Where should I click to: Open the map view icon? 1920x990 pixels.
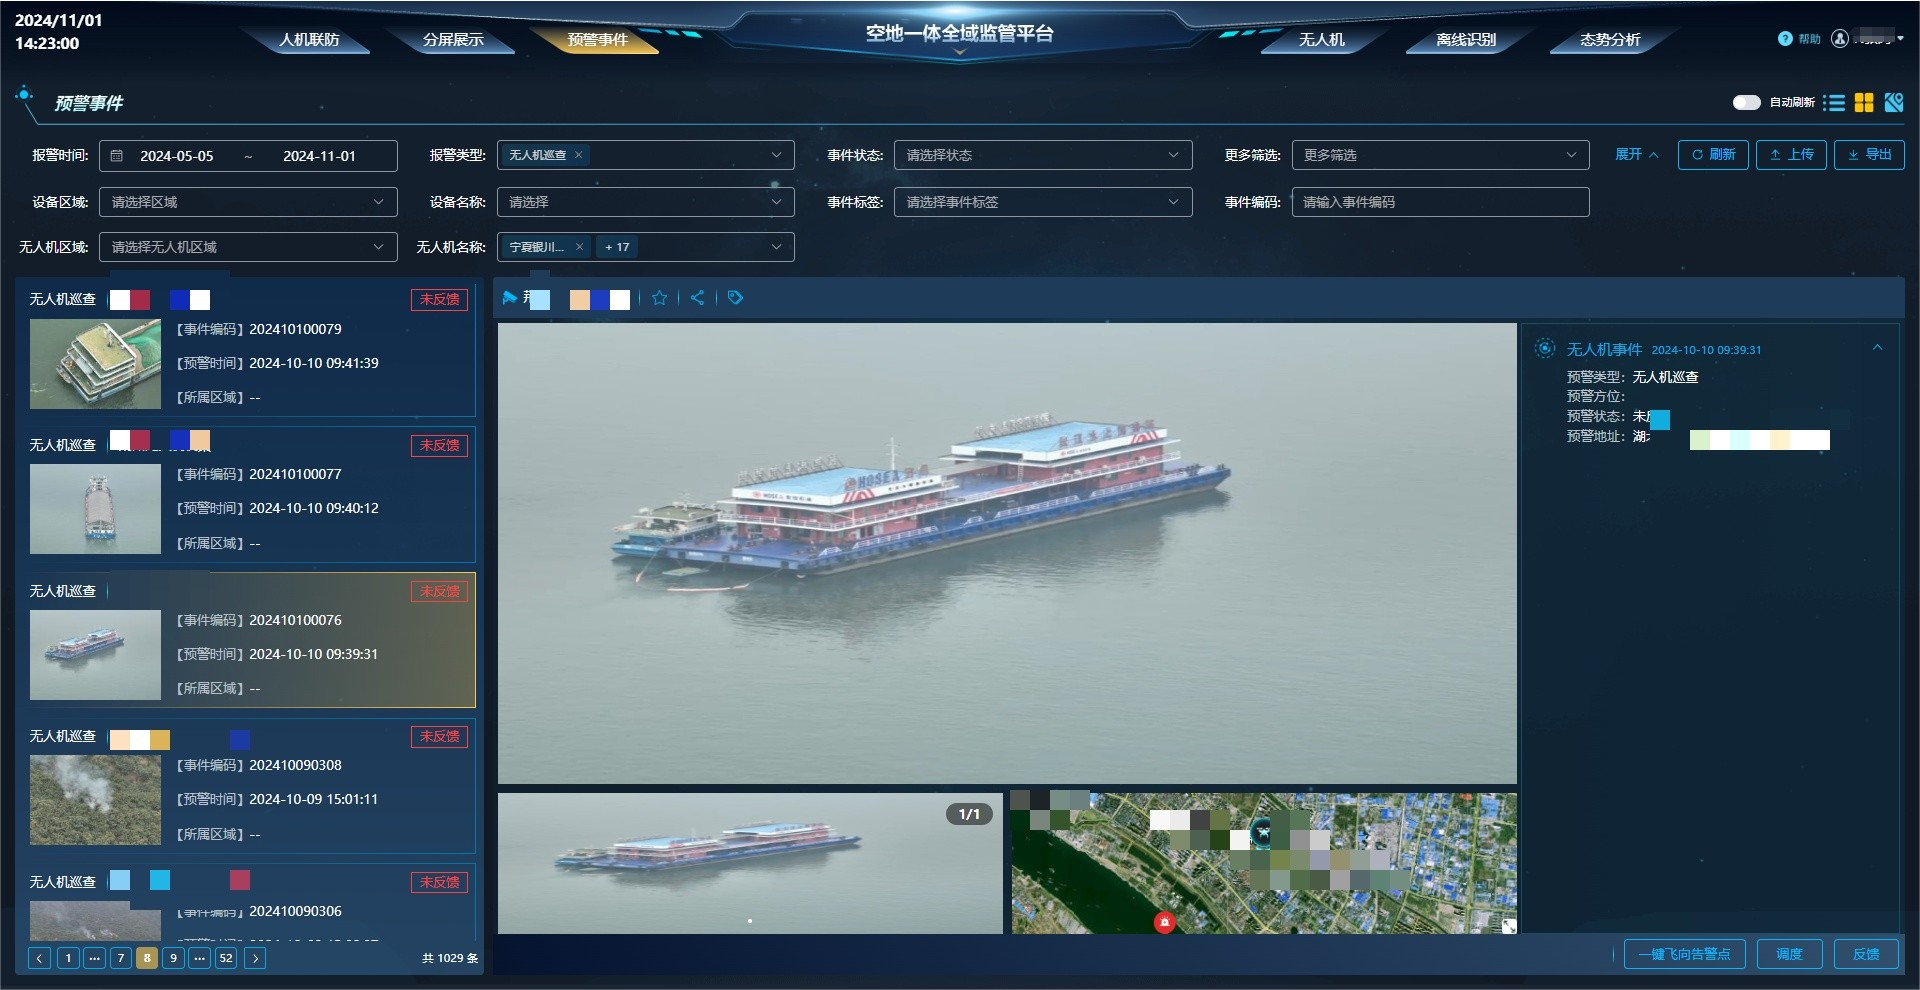click(1894, 103)
